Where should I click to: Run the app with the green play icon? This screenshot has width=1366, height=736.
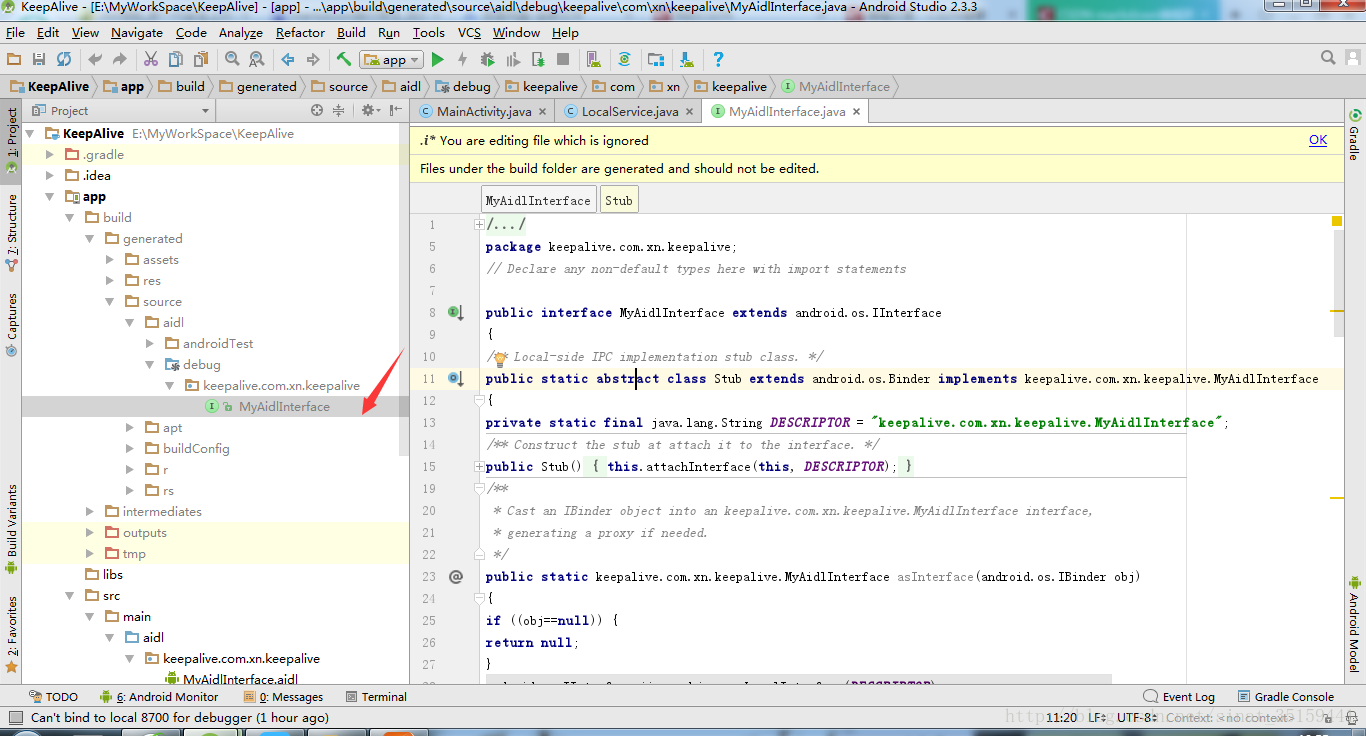tap(437, 60)
